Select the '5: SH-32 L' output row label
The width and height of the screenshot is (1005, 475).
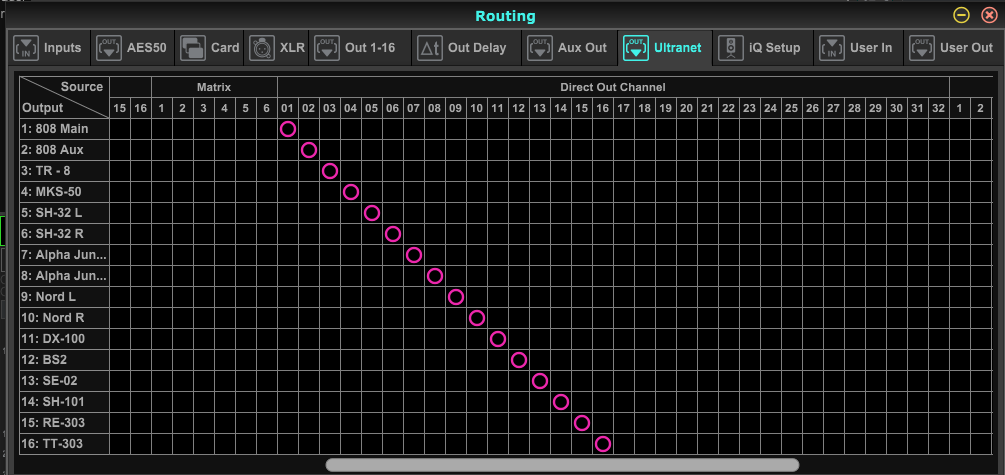click(64, 213)
